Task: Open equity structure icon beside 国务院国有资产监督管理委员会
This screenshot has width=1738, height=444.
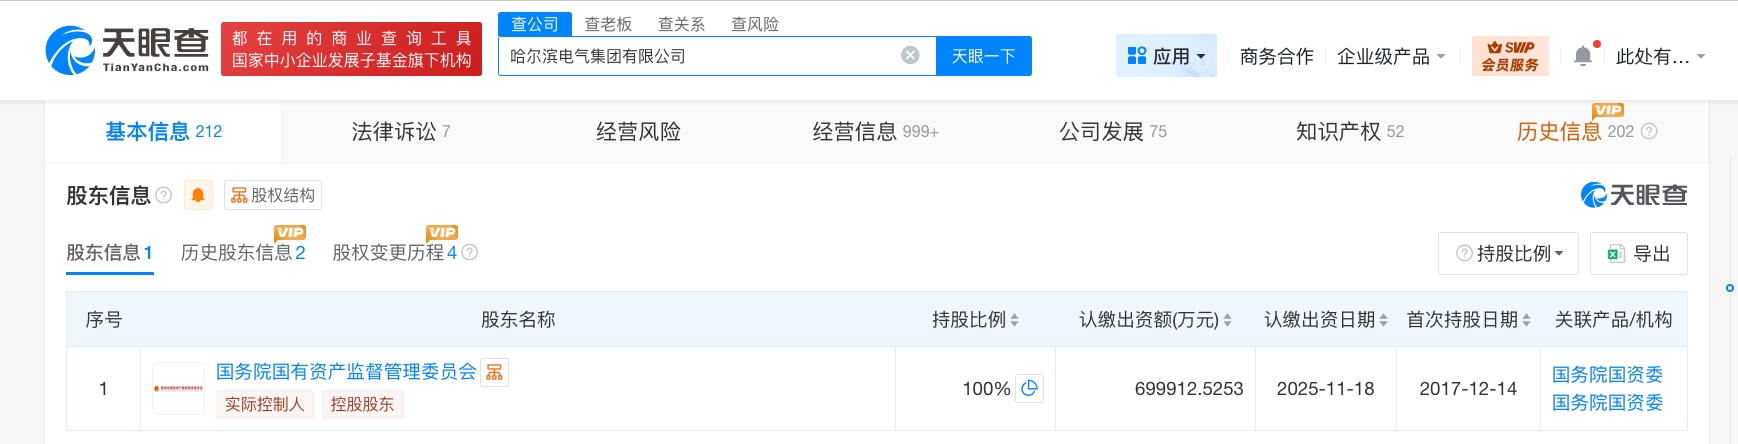Action: pyautogui.click(x=494, y=372)
